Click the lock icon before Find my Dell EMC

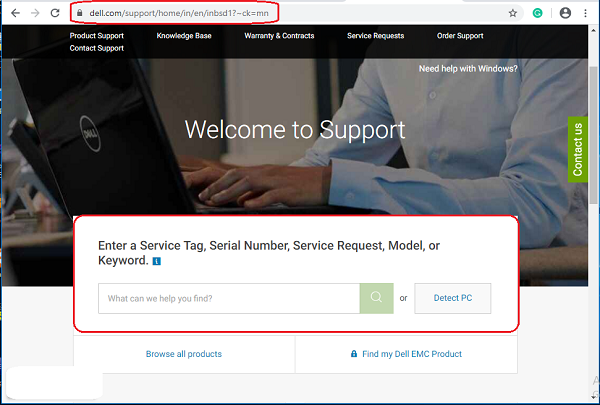(354, 354)
